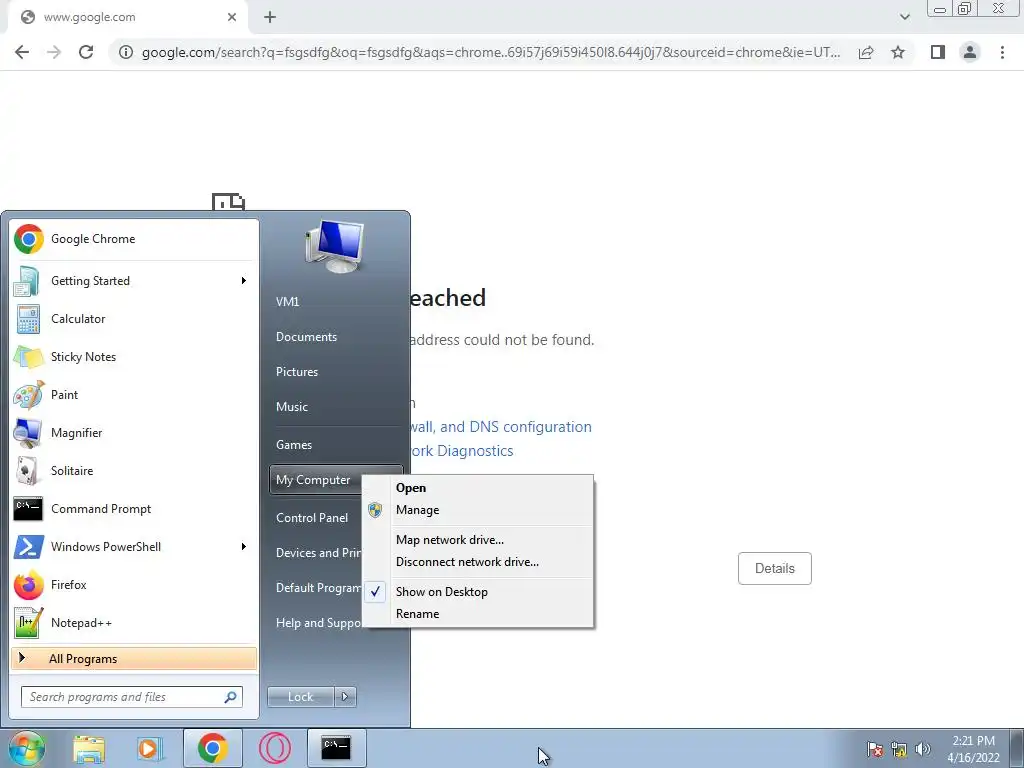Click the Lock button
1024x768 pixels.
[301, 697]
